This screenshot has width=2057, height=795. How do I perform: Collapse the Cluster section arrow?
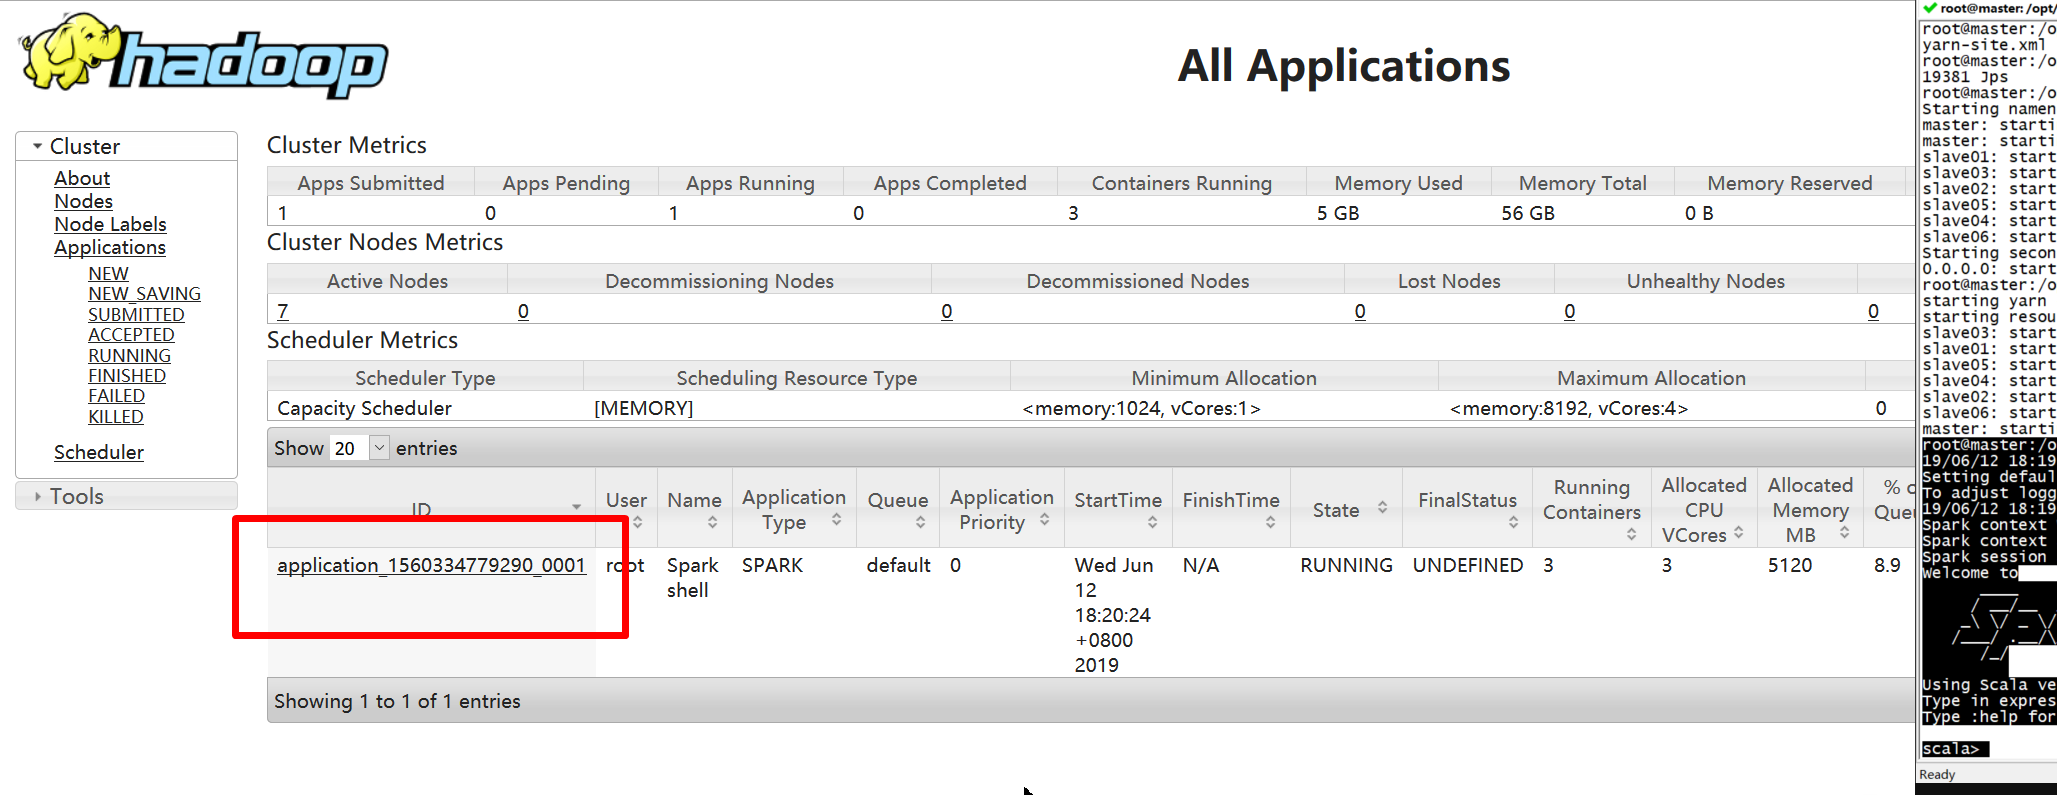37,146
